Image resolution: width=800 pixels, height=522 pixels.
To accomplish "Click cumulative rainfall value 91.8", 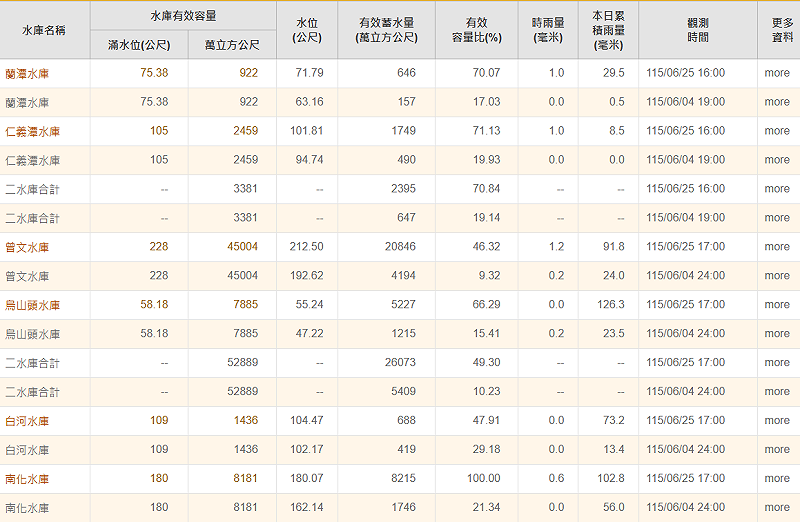I will click(x=614, y=247).
